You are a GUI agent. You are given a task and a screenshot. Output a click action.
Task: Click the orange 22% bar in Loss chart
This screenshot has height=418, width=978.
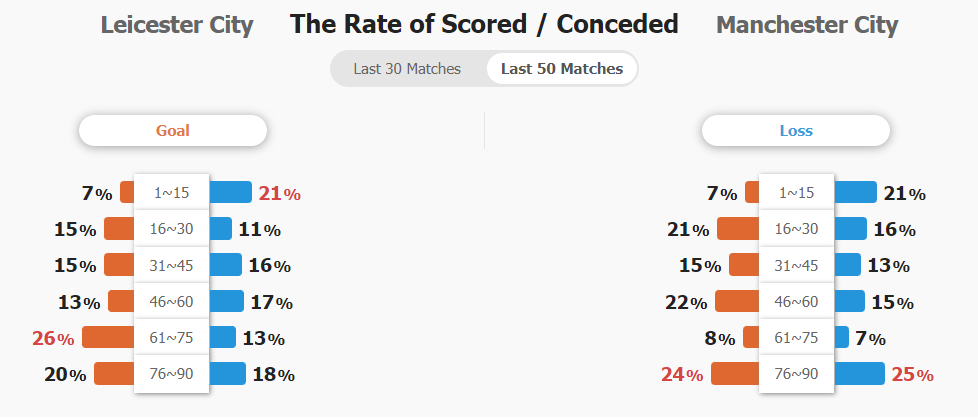pos(737,301)
